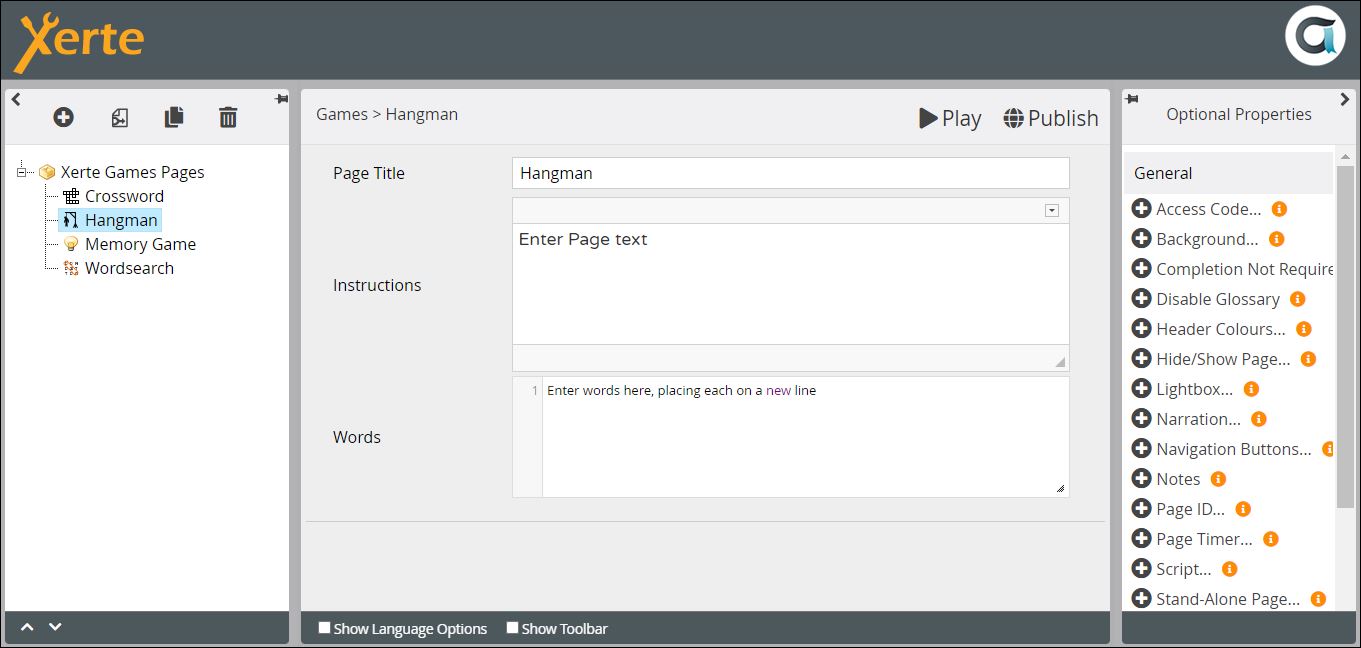
Task: Toggle the Show Toolbar checkbox
Action: coord(512,628)
